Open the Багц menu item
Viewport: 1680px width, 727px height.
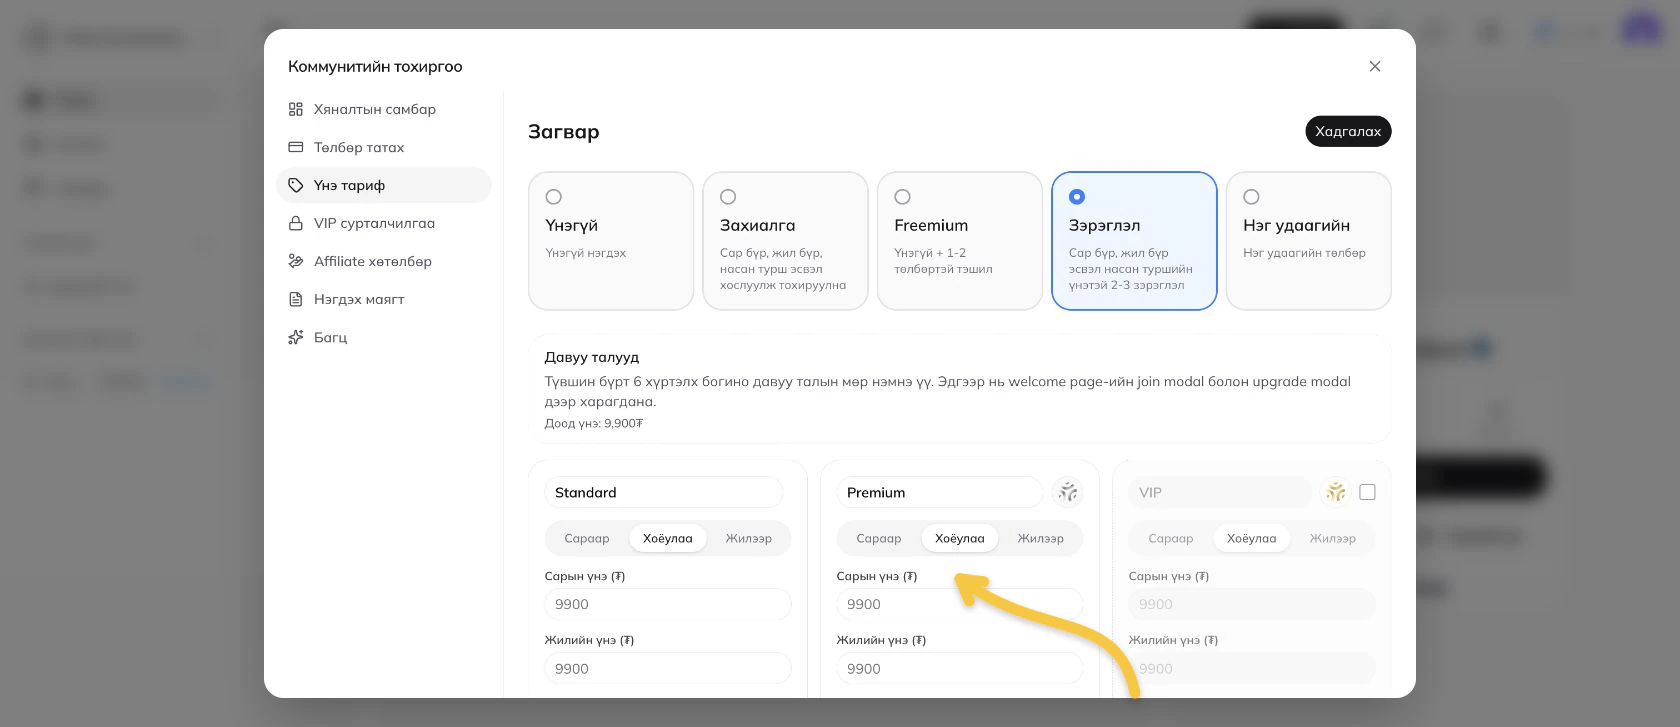tap(384, 337)
